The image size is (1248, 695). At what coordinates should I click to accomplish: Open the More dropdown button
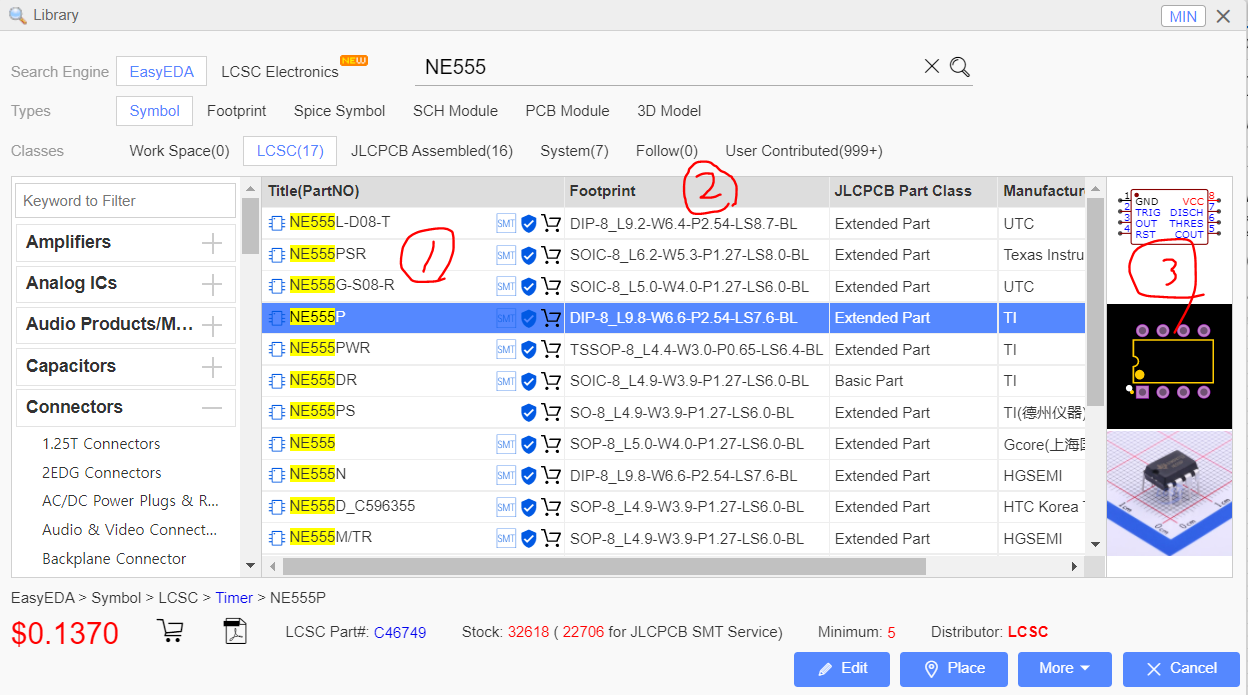(1067, 668)
